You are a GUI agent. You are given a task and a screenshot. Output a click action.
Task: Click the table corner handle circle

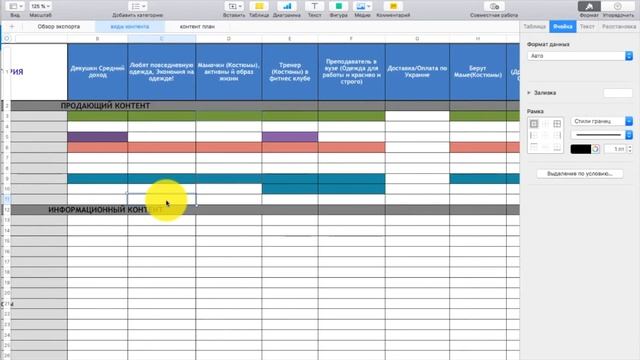[7, 38]
